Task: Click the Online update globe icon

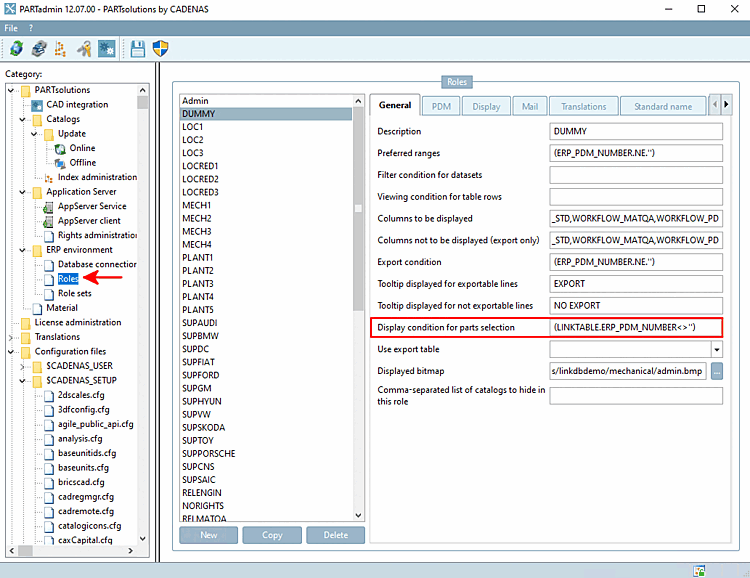Action: point(60,149)
